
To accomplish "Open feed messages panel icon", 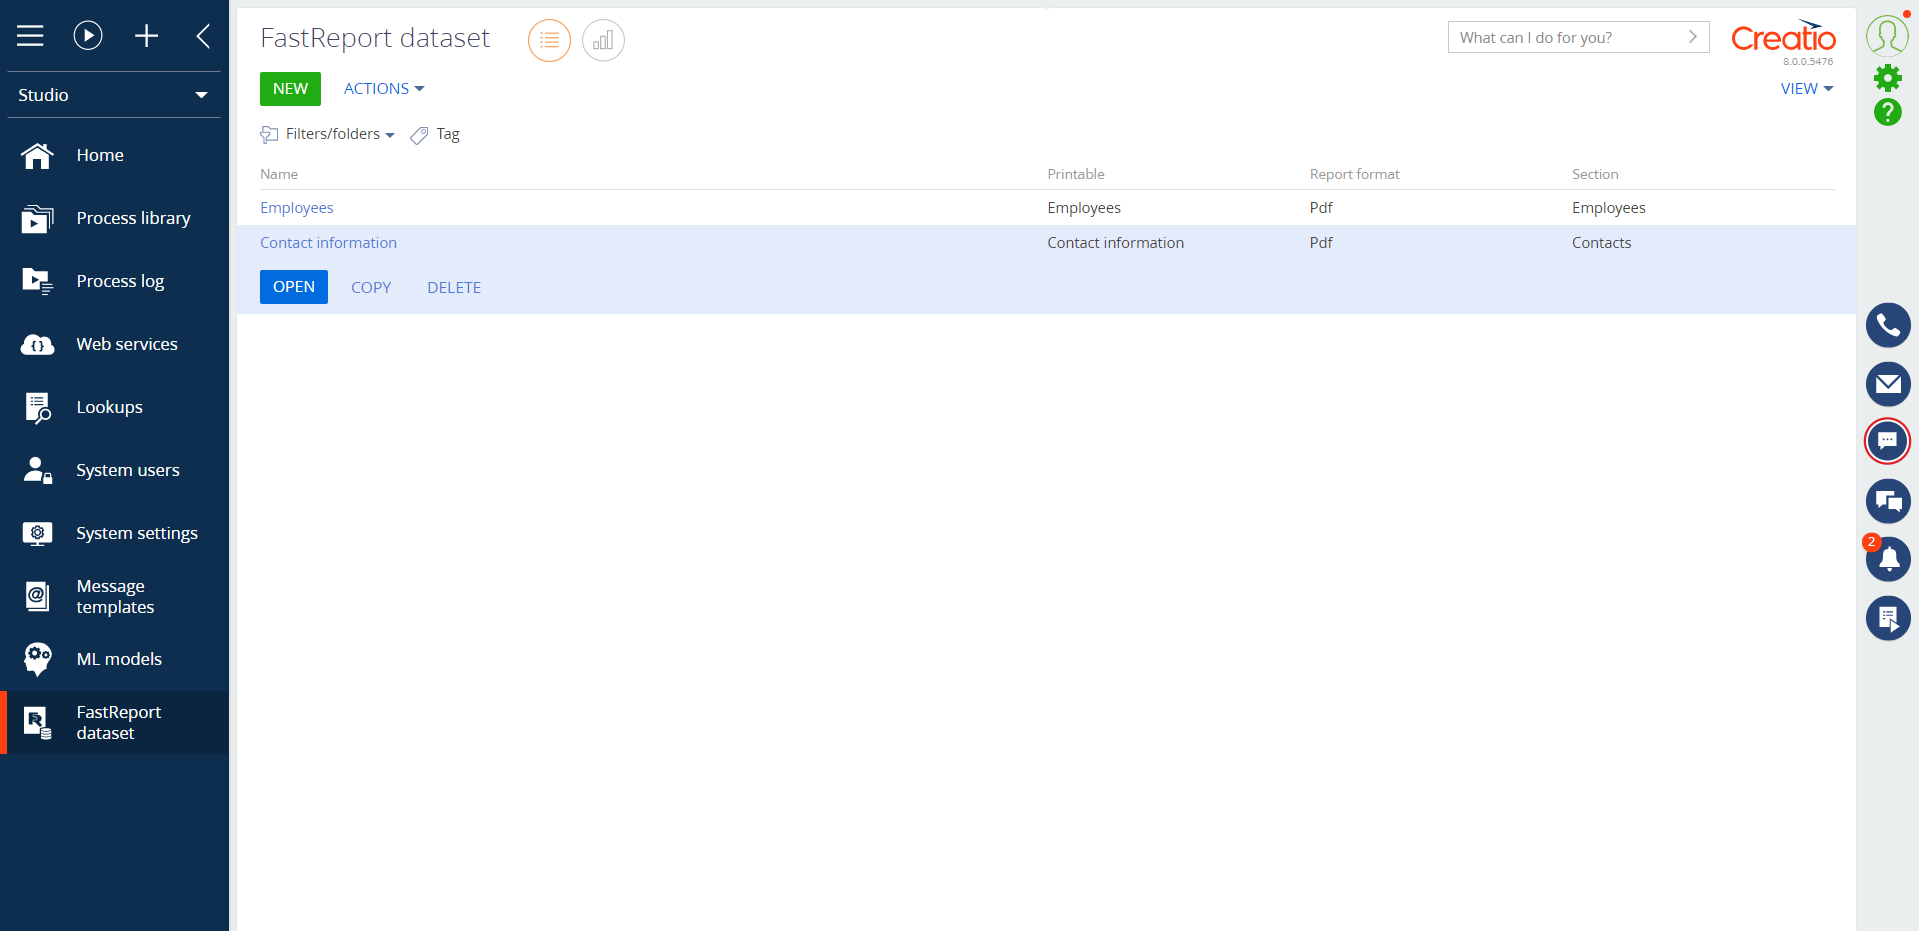I will pos(1888,501).
